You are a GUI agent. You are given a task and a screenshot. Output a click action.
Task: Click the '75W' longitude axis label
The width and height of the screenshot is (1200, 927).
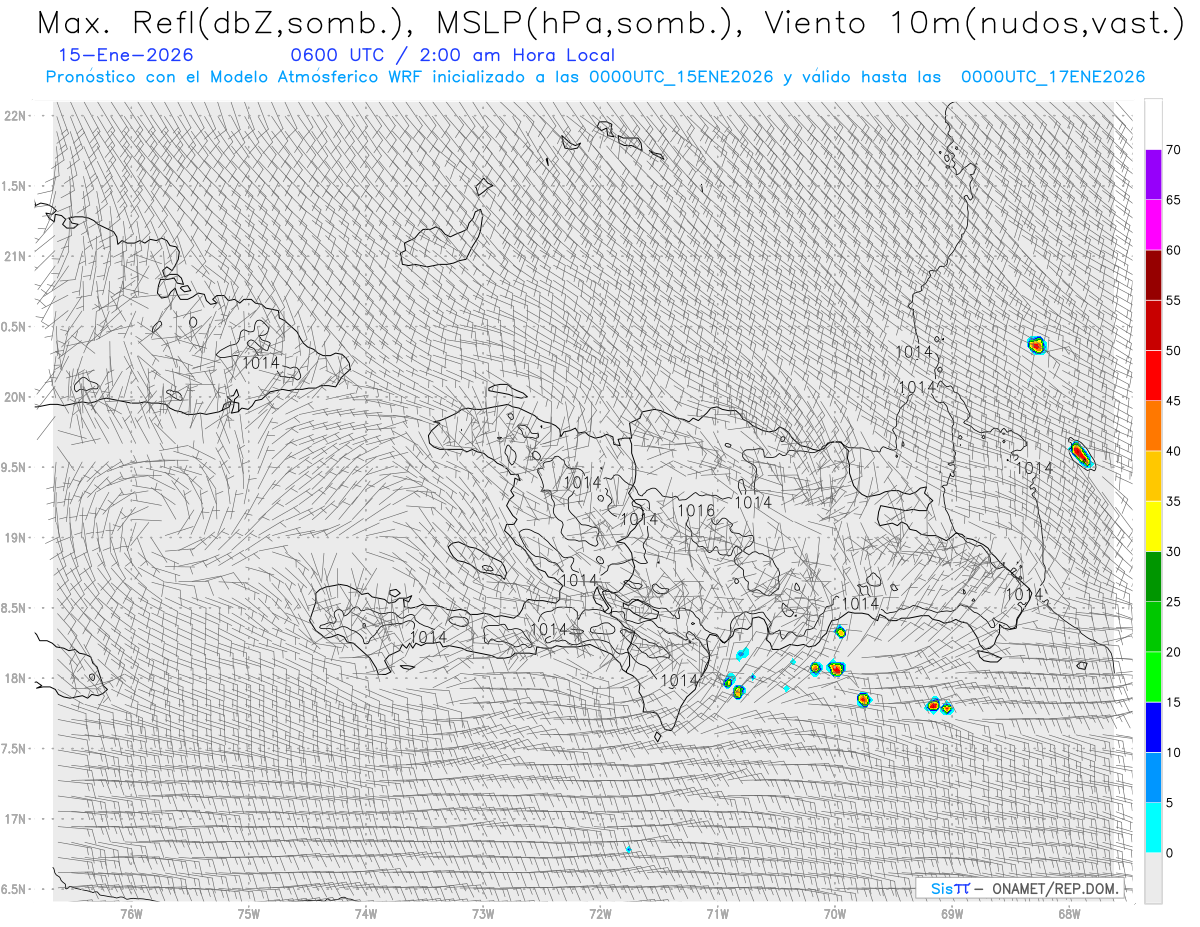tap(249, 913)
